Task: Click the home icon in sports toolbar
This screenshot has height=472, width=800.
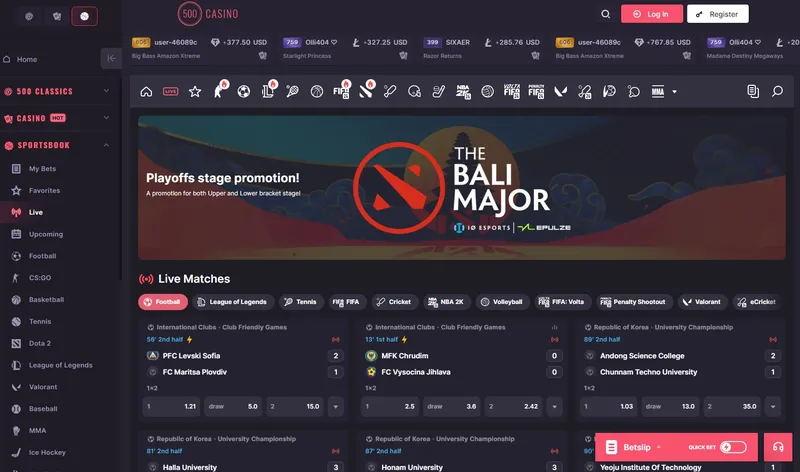Action: pos(147,91)
